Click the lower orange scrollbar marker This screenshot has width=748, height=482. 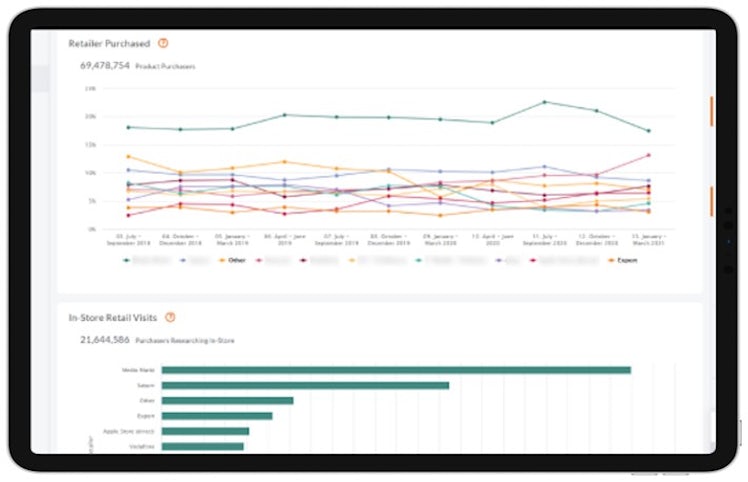pos(711,200)
